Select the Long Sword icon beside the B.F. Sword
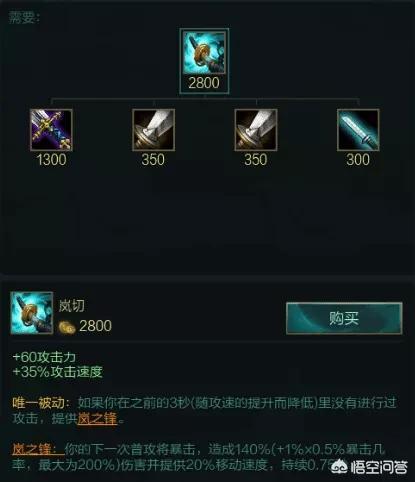This screenshot has width=415, height=482. [x=153, y=130]
